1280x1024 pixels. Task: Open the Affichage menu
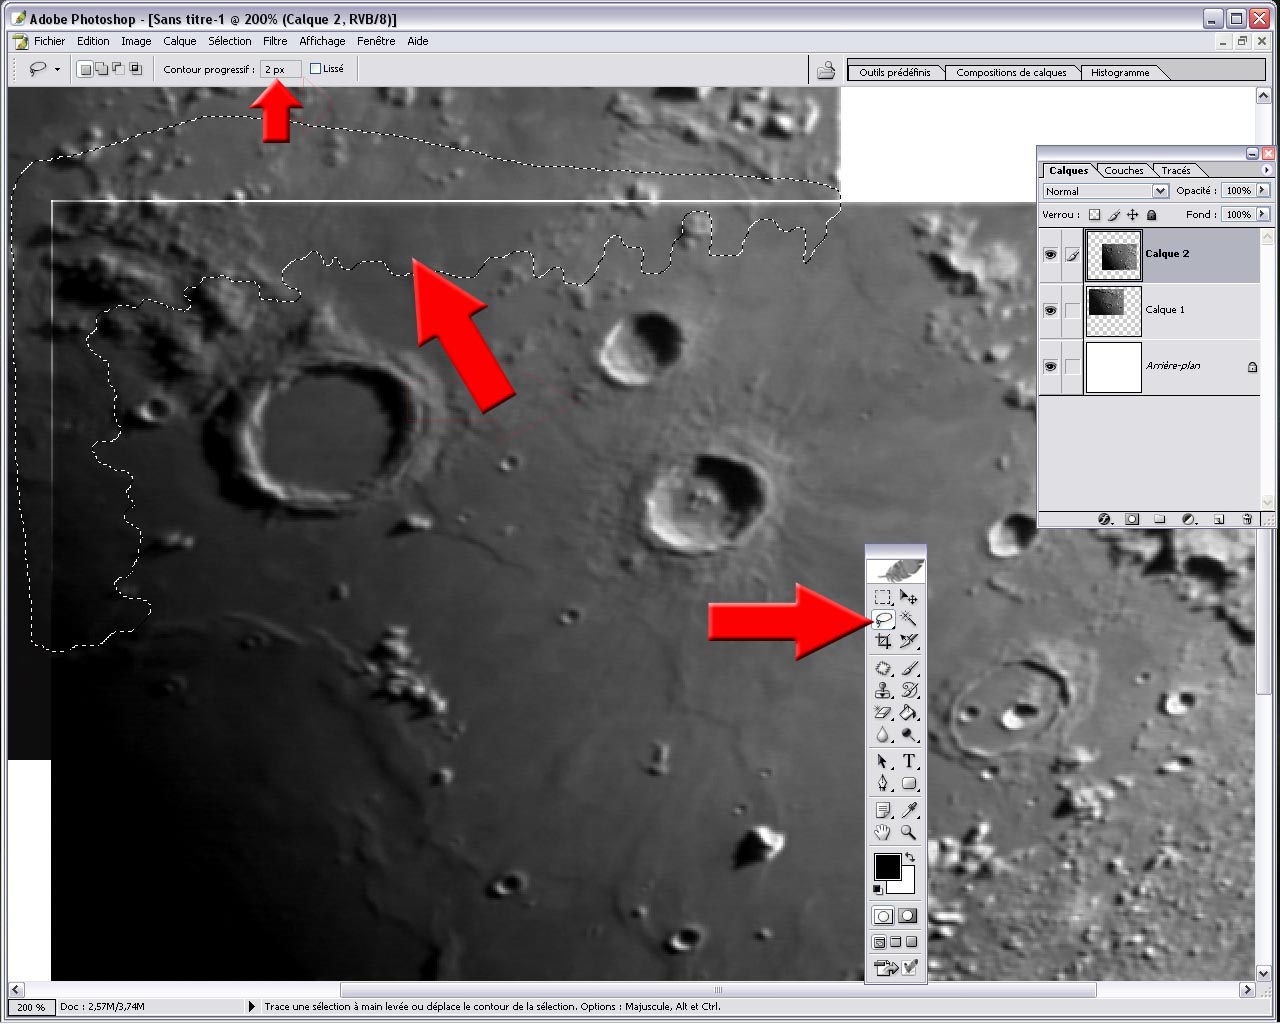tap(322, 41)
